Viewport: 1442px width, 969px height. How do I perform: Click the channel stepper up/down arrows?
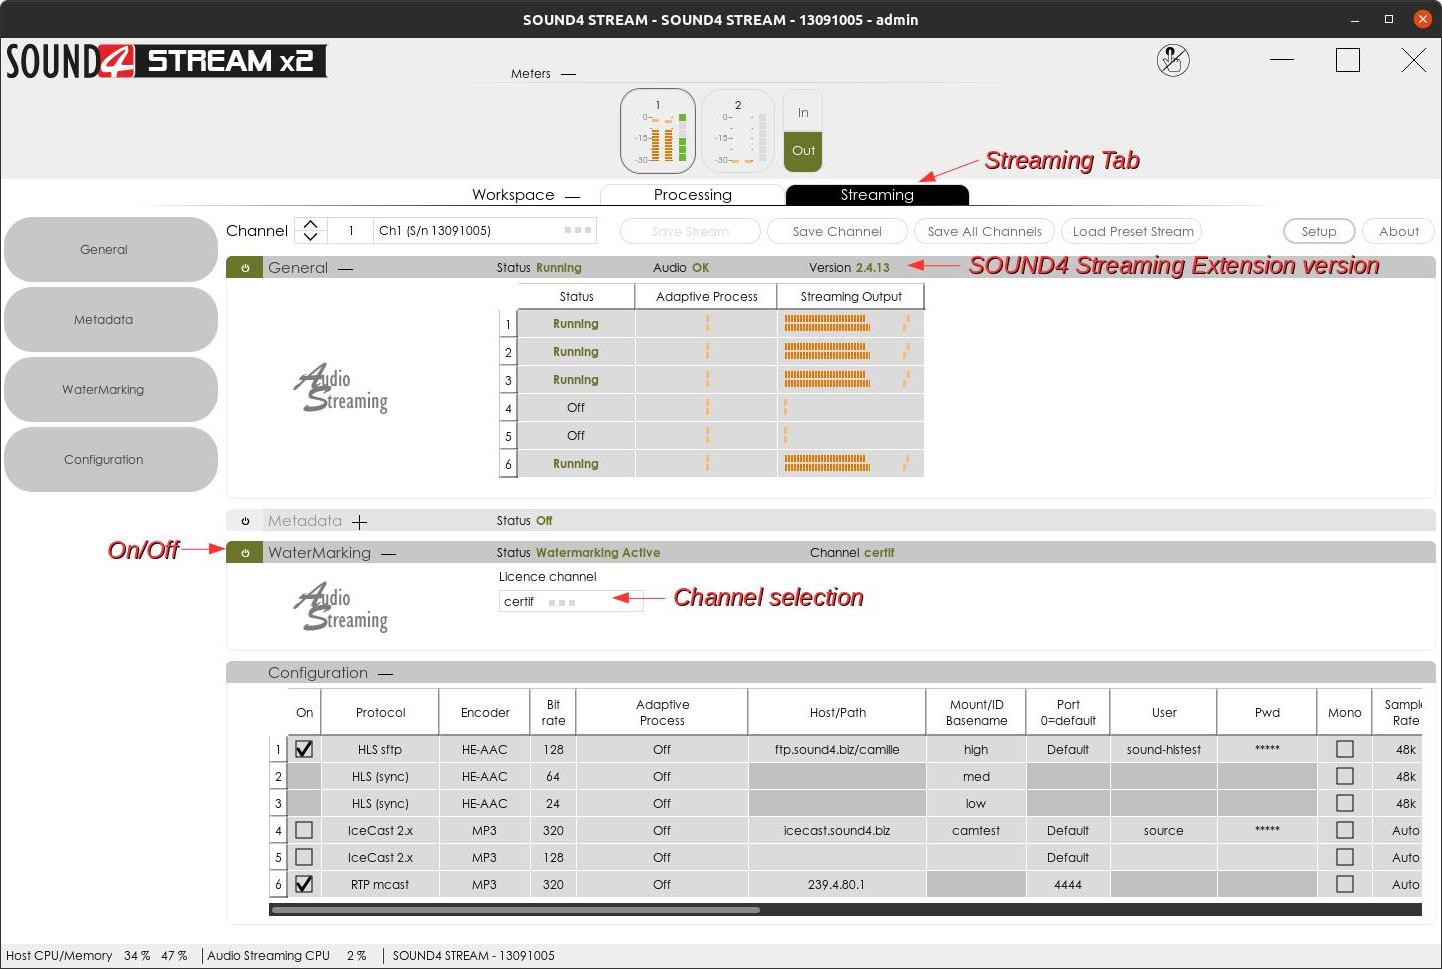310,231
